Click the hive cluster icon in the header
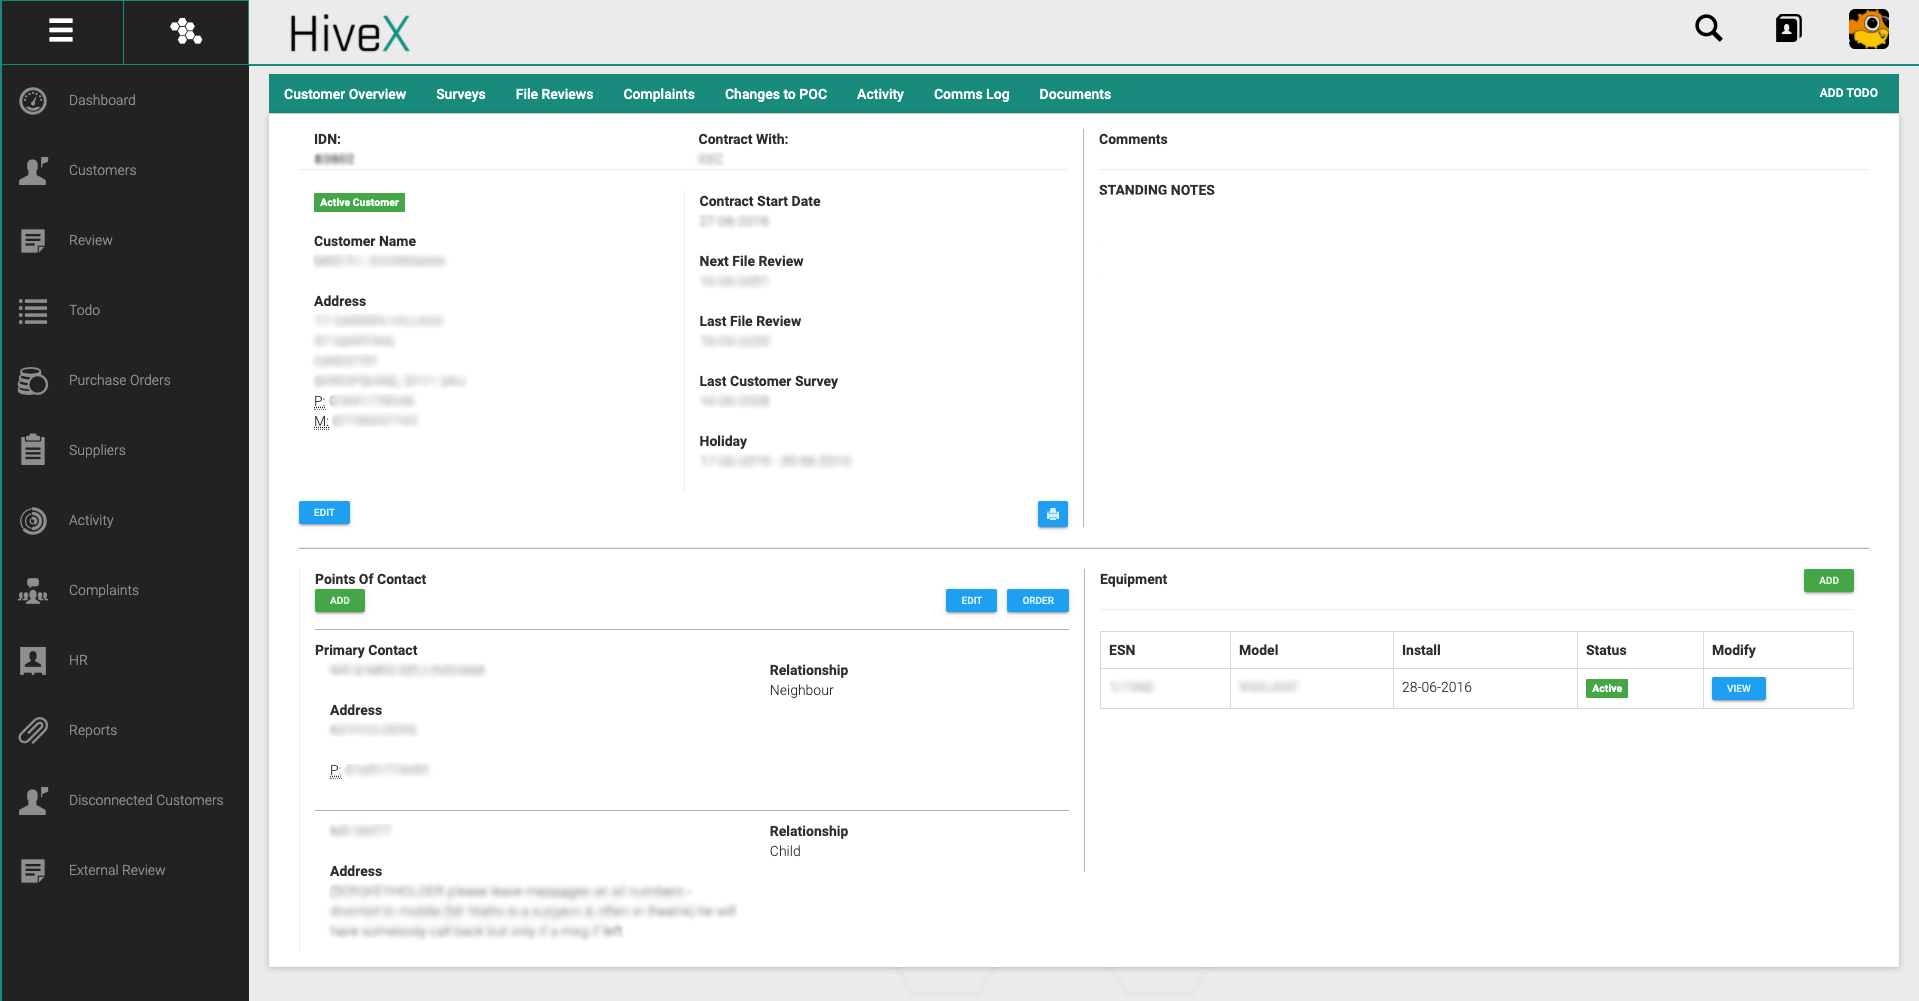The width and height of the screenshot is (1919, 1001). pyautogui.click(x=186, y=31)
